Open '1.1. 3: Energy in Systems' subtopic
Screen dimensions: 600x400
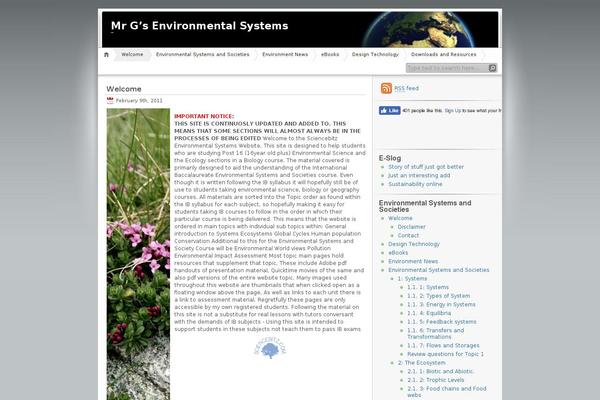click(442, 305)
